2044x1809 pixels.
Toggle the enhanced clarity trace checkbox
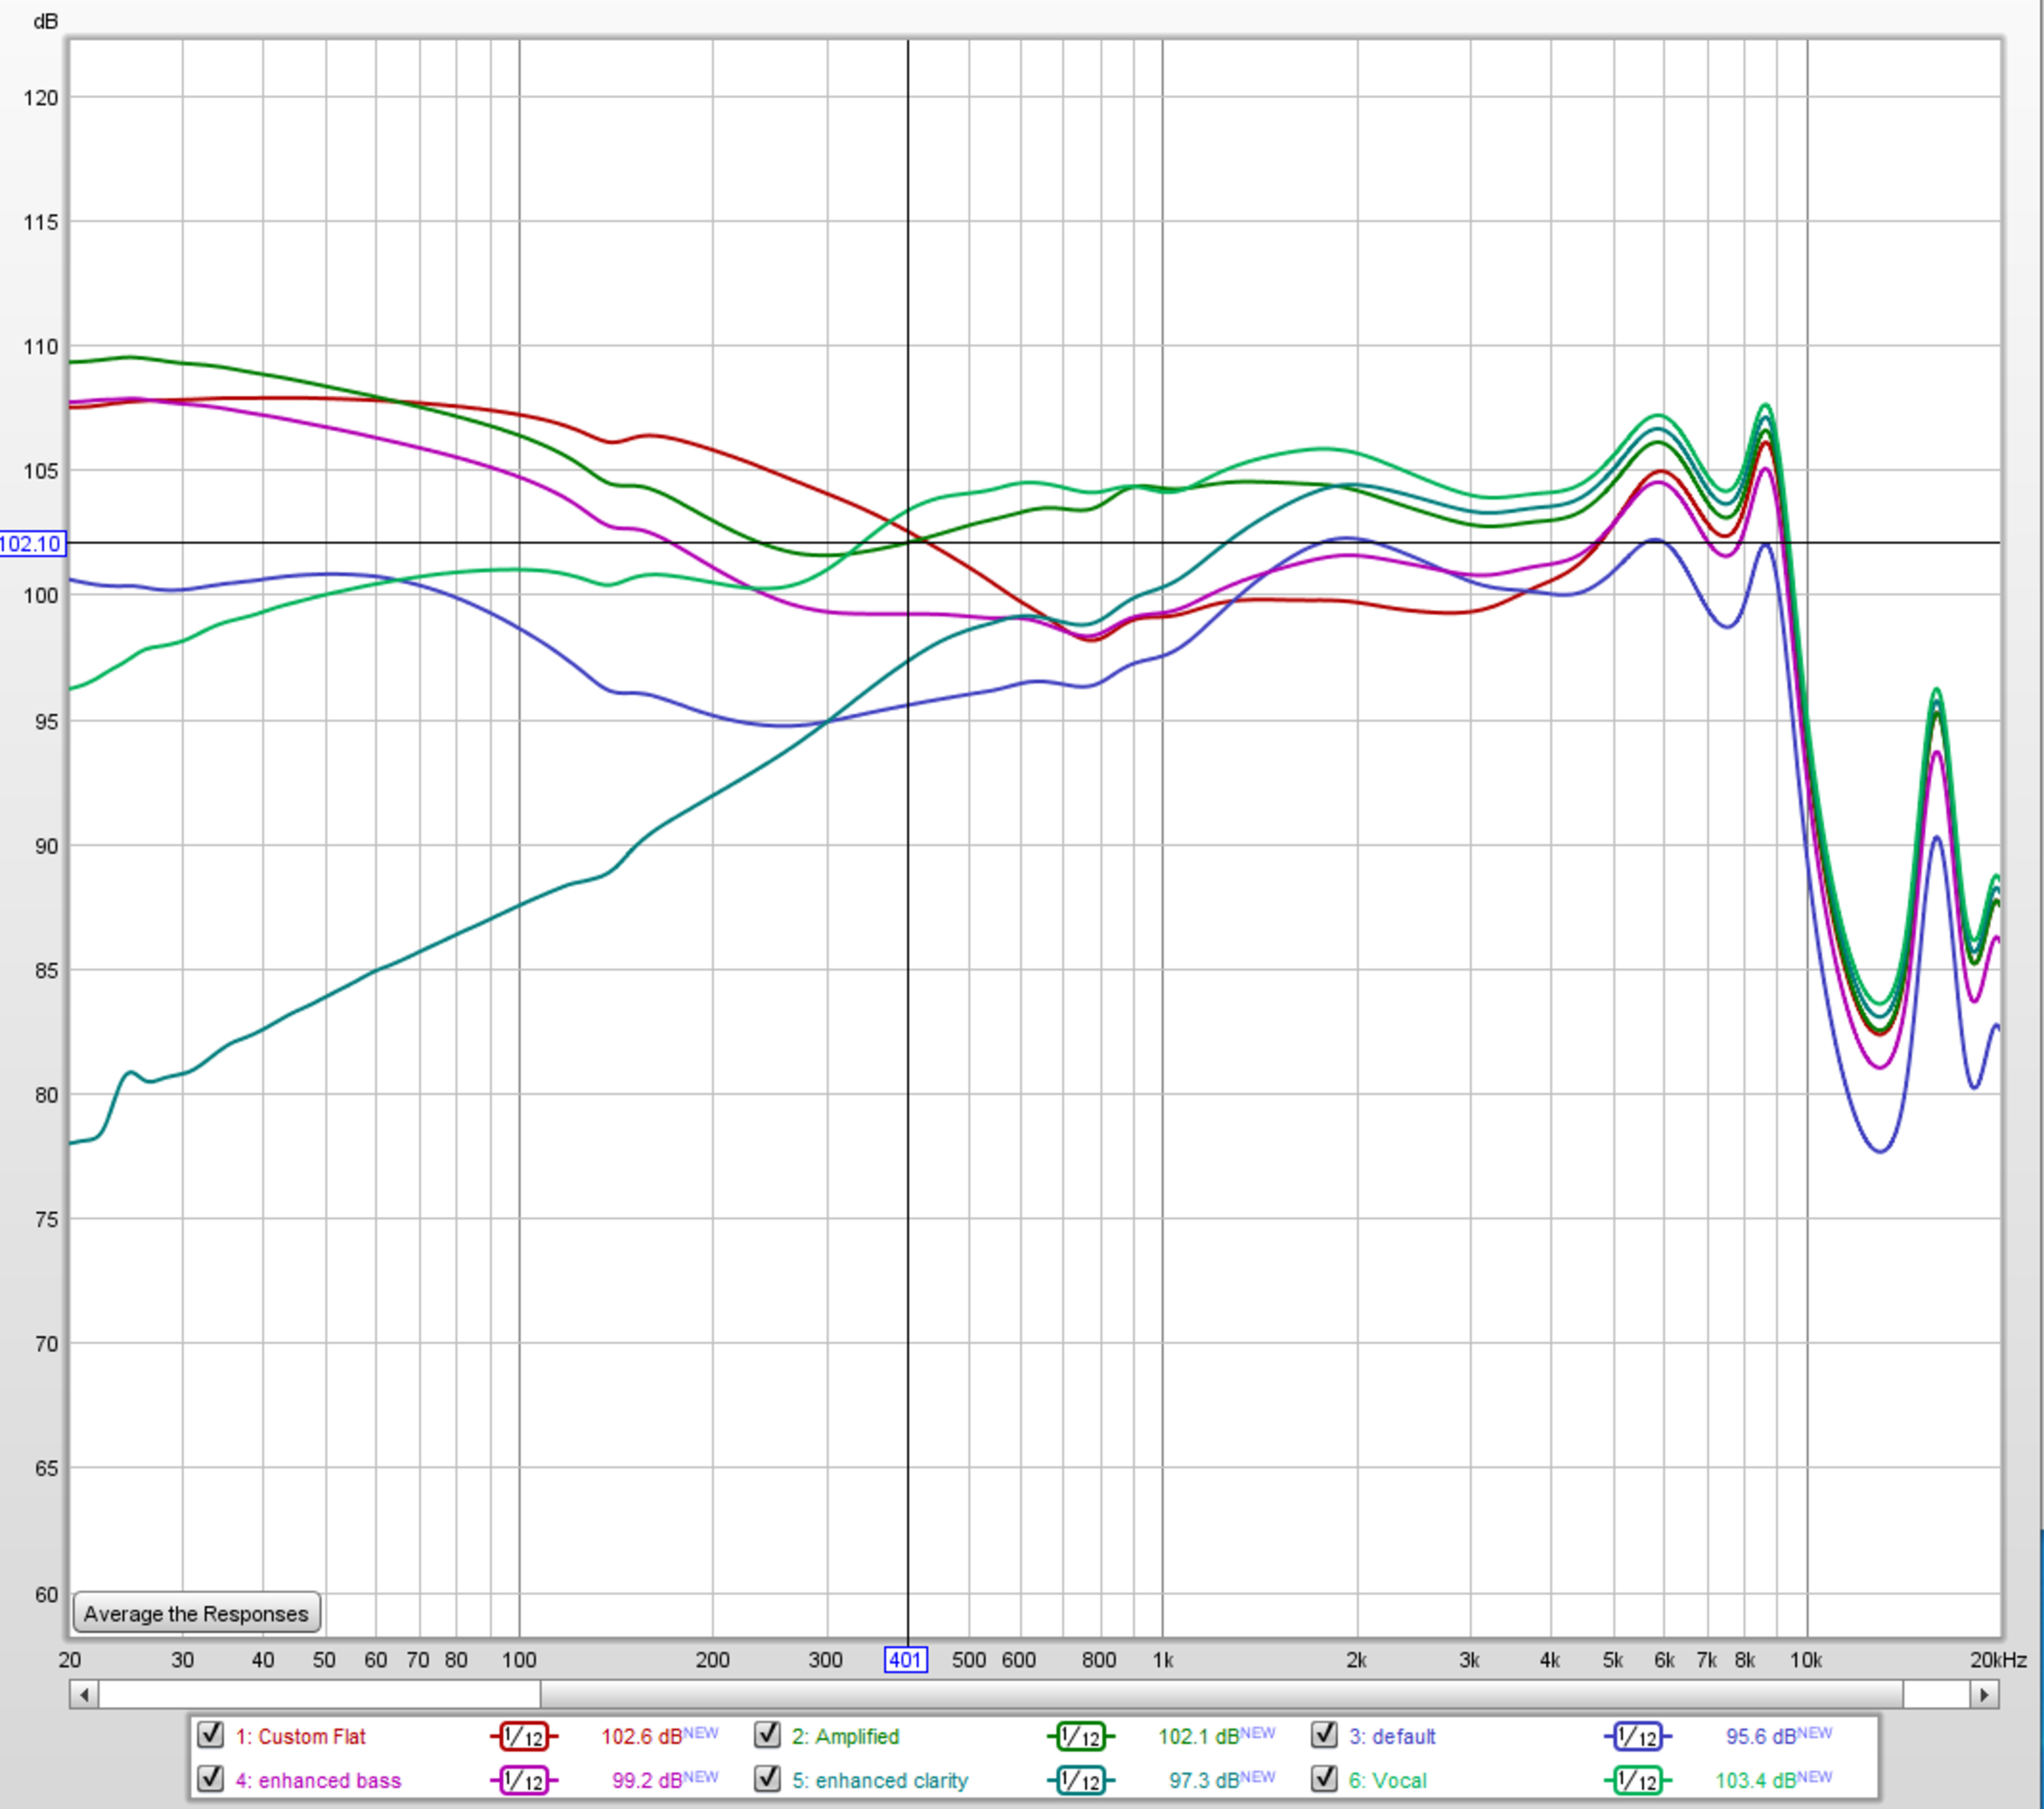tap(767, 1779)
